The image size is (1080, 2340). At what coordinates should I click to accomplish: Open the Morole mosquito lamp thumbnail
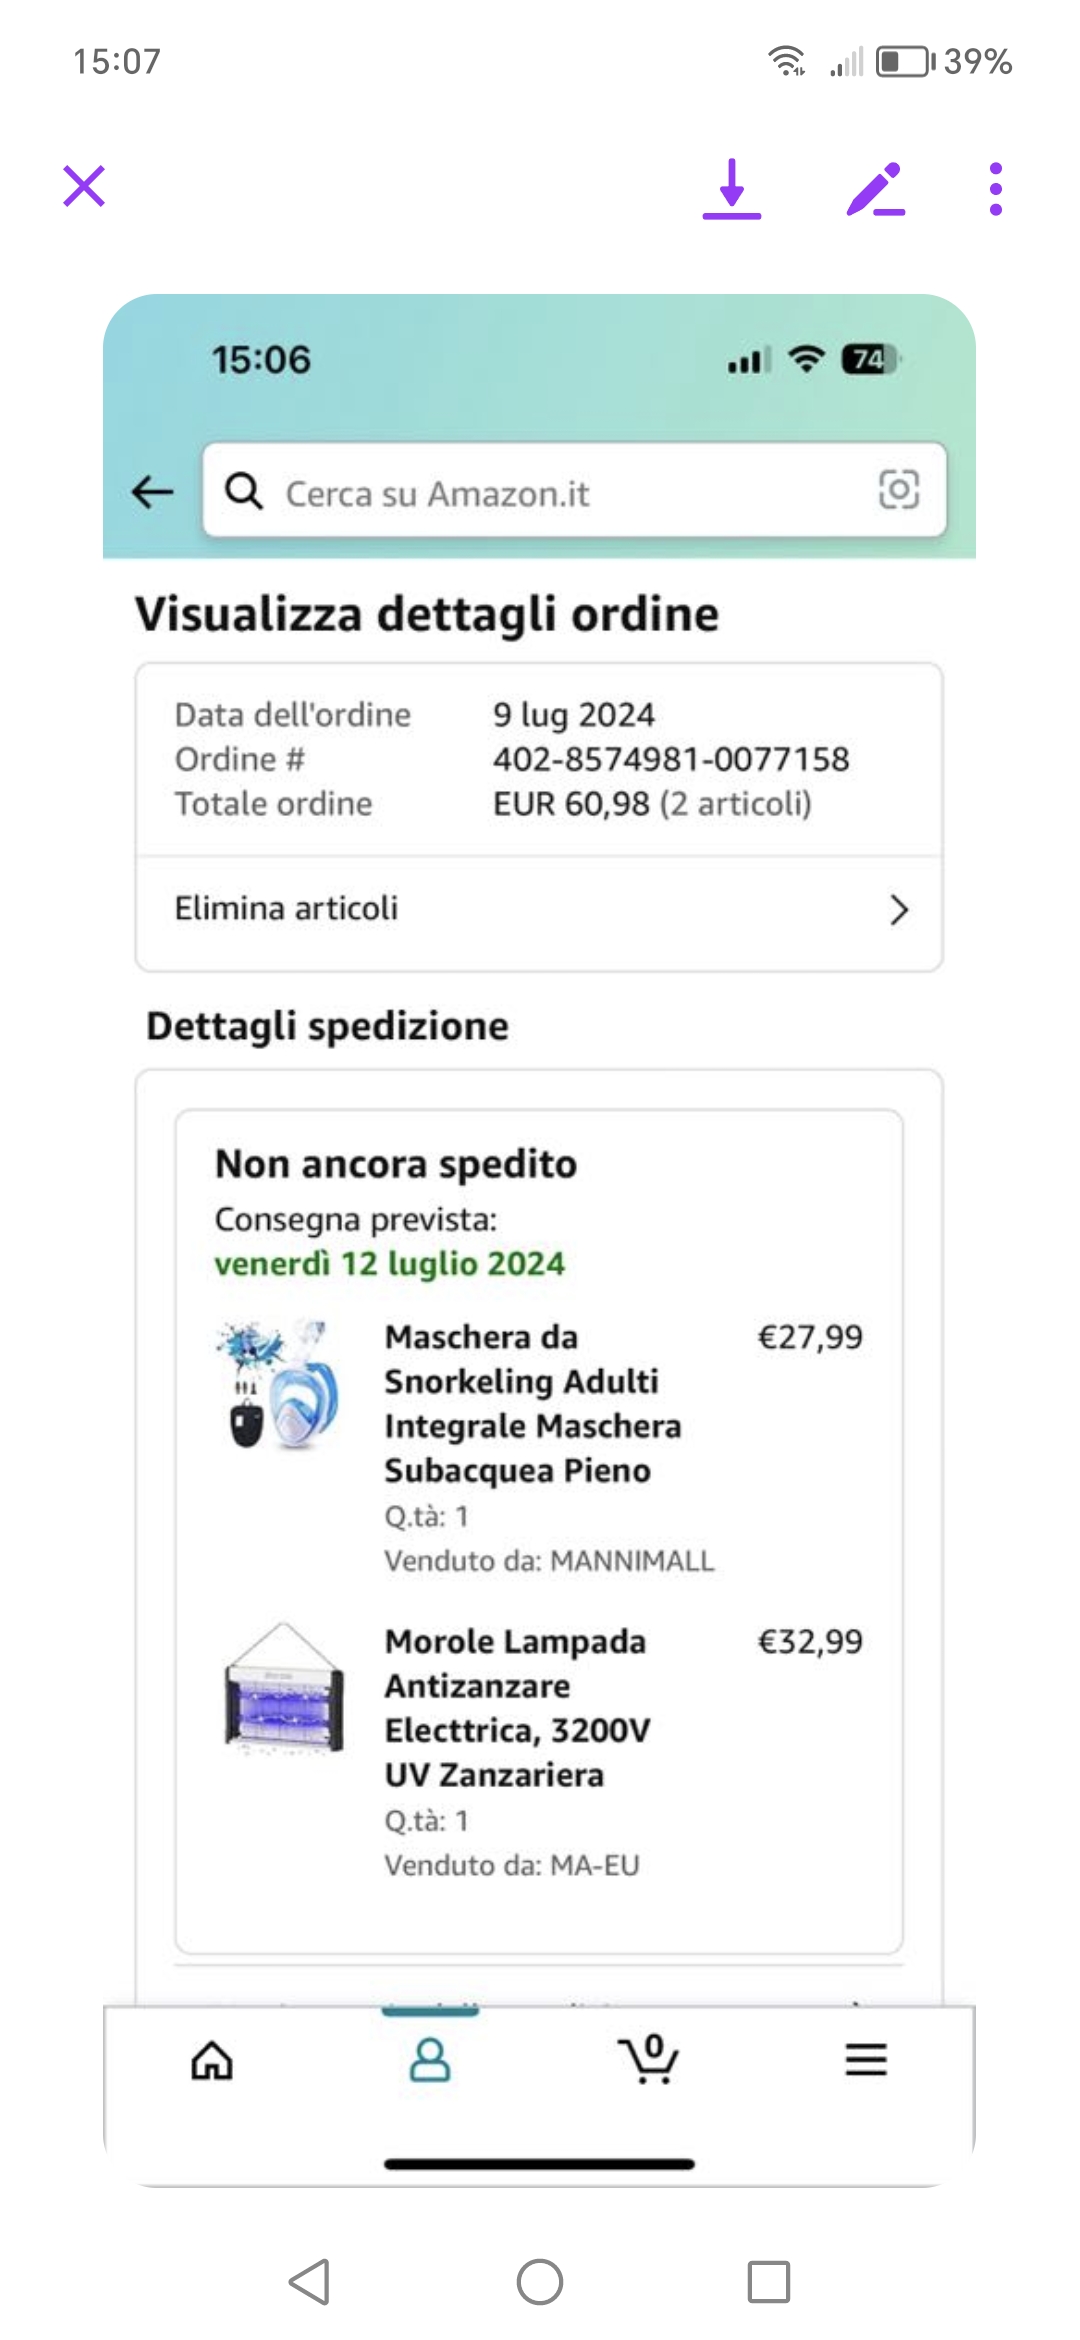coord(285,1688)
